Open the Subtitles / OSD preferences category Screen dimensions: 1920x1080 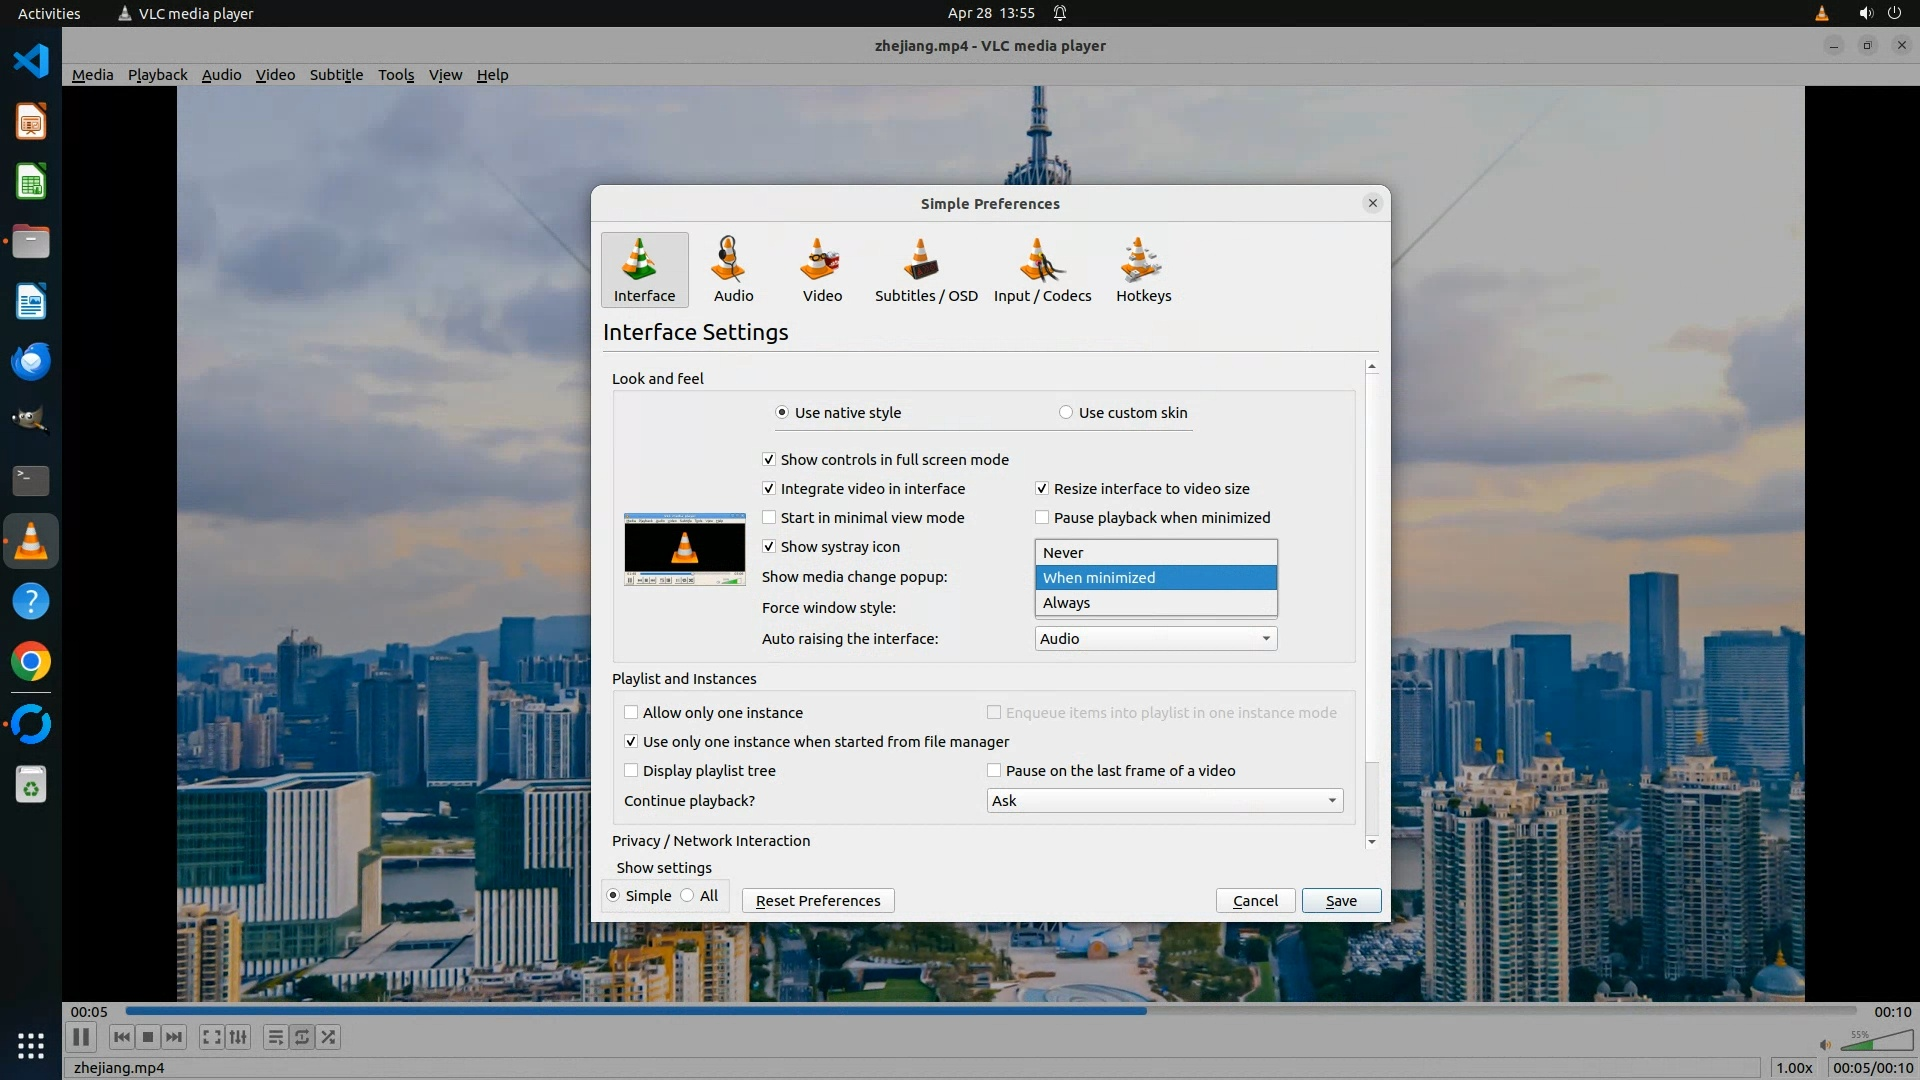click(925, 269)
